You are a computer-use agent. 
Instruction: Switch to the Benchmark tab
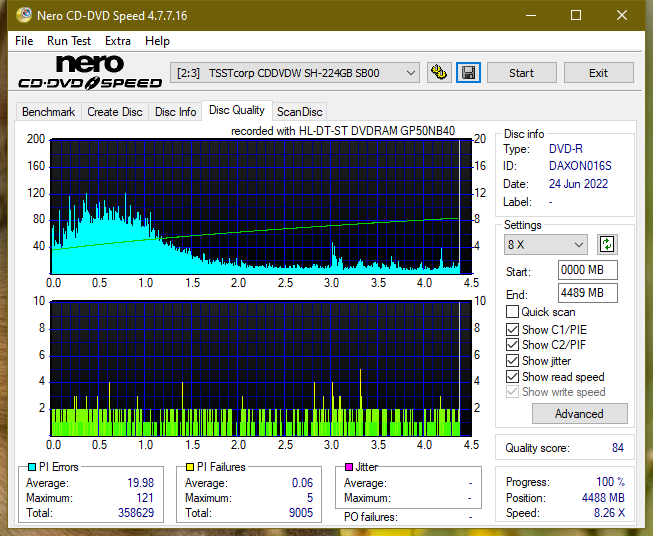click(x=49, y=112)
